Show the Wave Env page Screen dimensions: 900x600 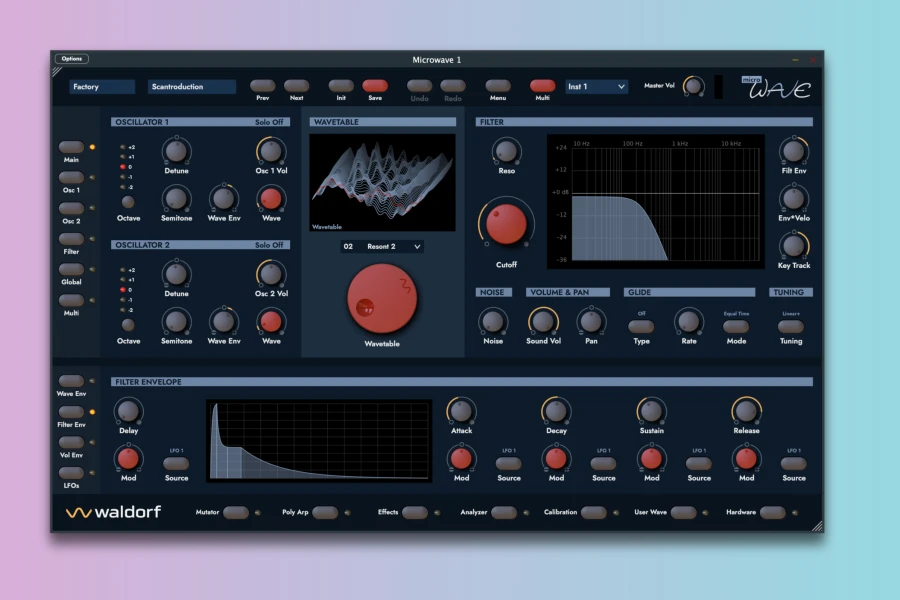(71, 381)
